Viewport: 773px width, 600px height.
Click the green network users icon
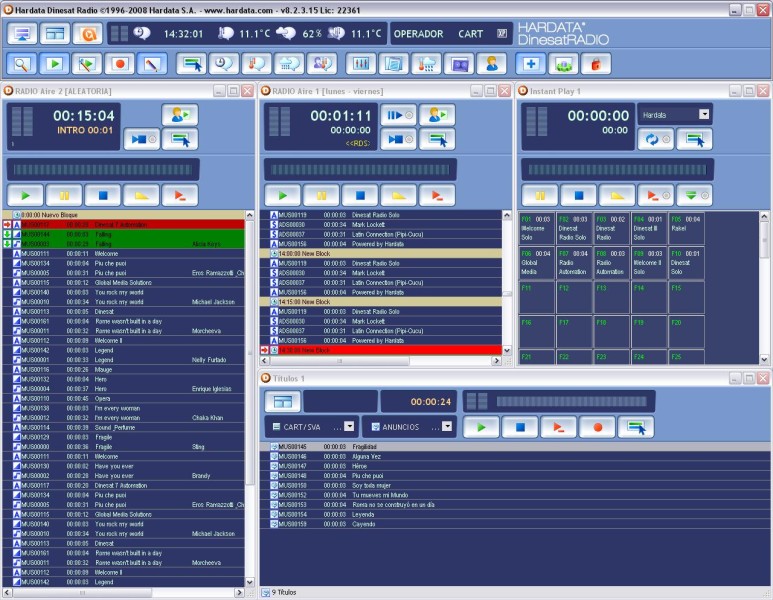[563, 64]
